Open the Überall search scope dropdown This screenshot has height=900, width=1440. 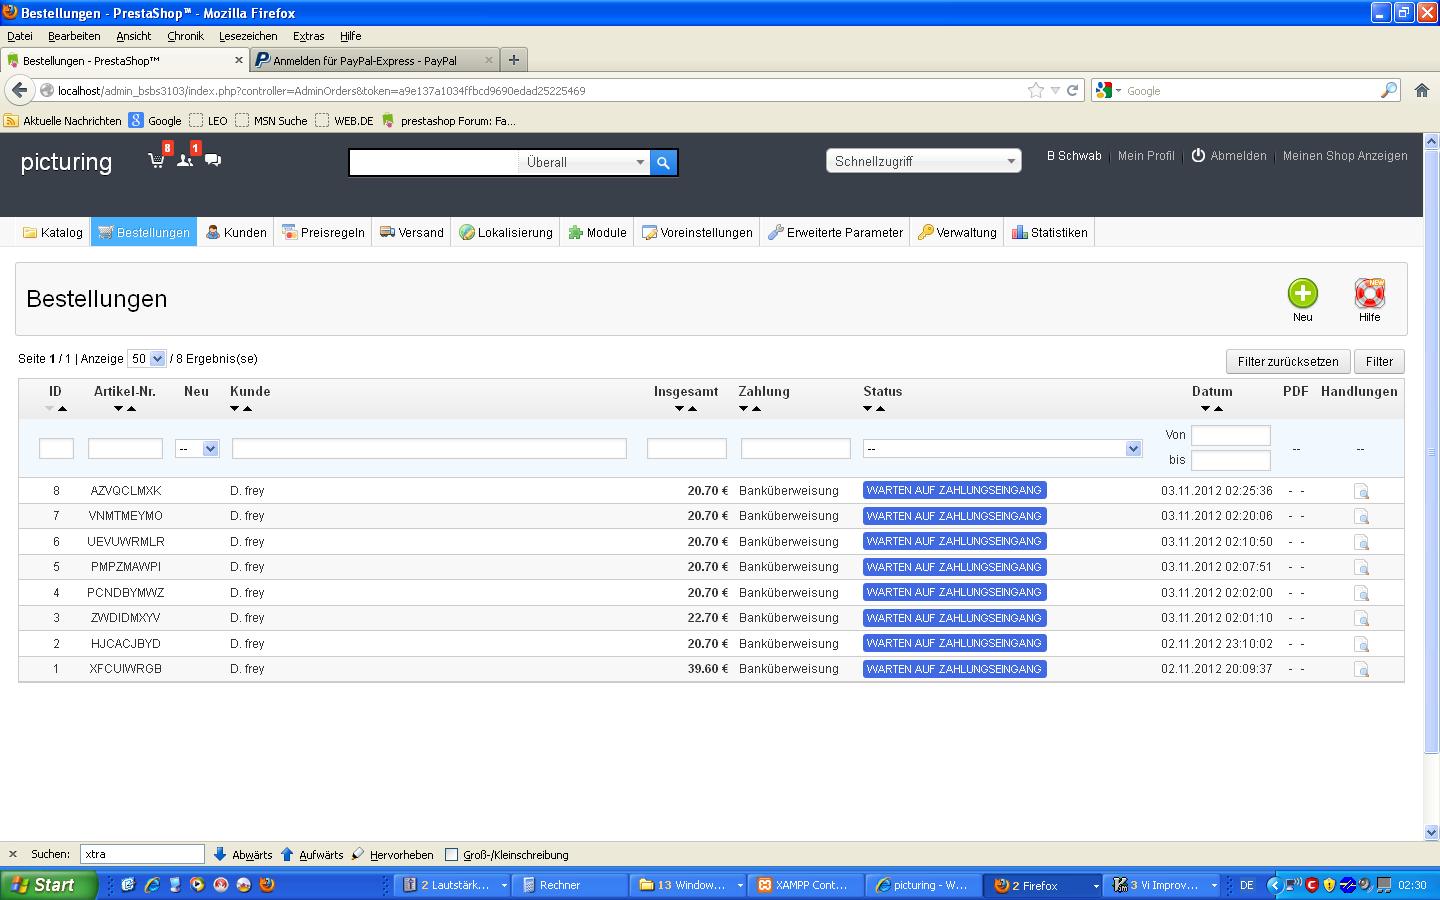tap(584, 162)
